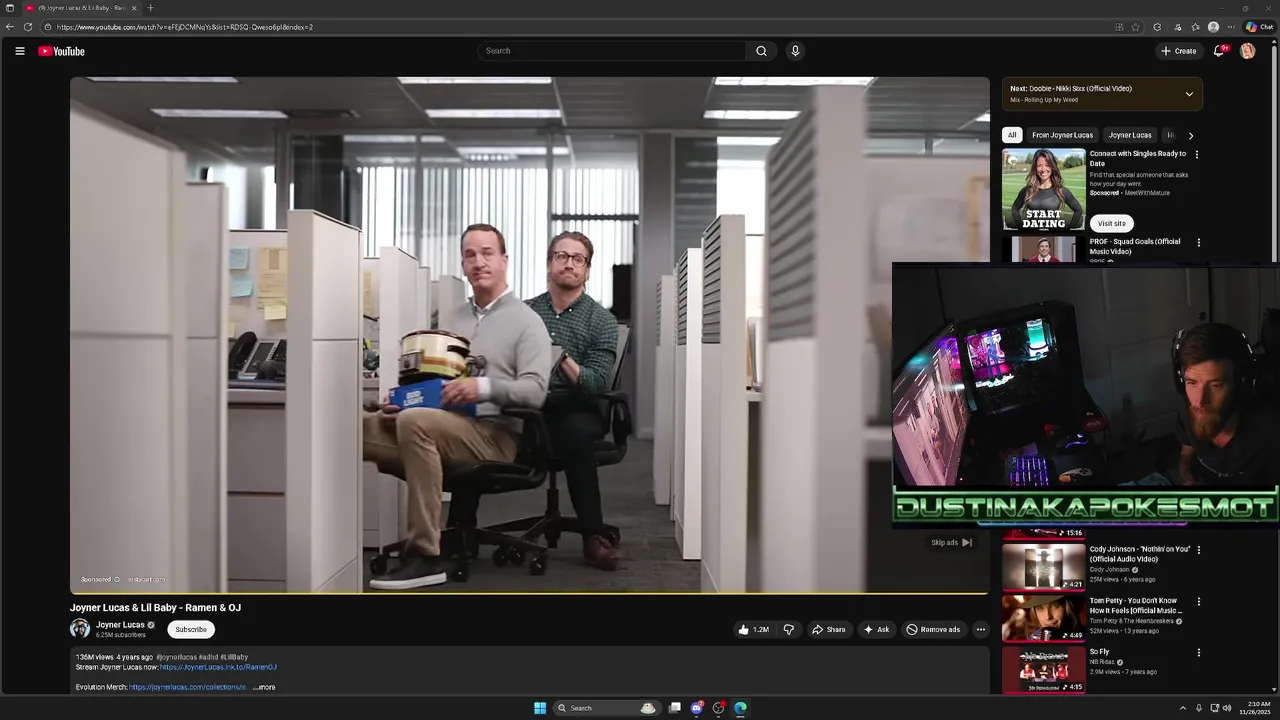The image size is (1280, 720).
Task: Click the search magnifier button
Action: [x=761, y=51]
